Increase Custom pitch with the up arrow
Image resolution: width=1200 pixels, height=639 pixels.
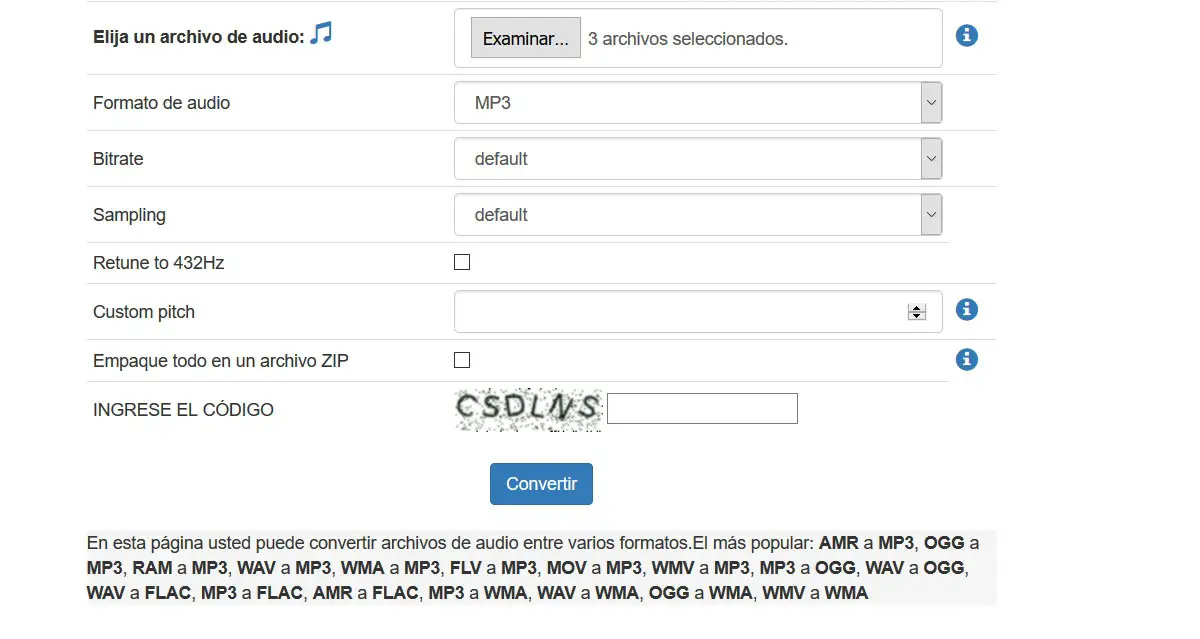(x=916, y=308)
